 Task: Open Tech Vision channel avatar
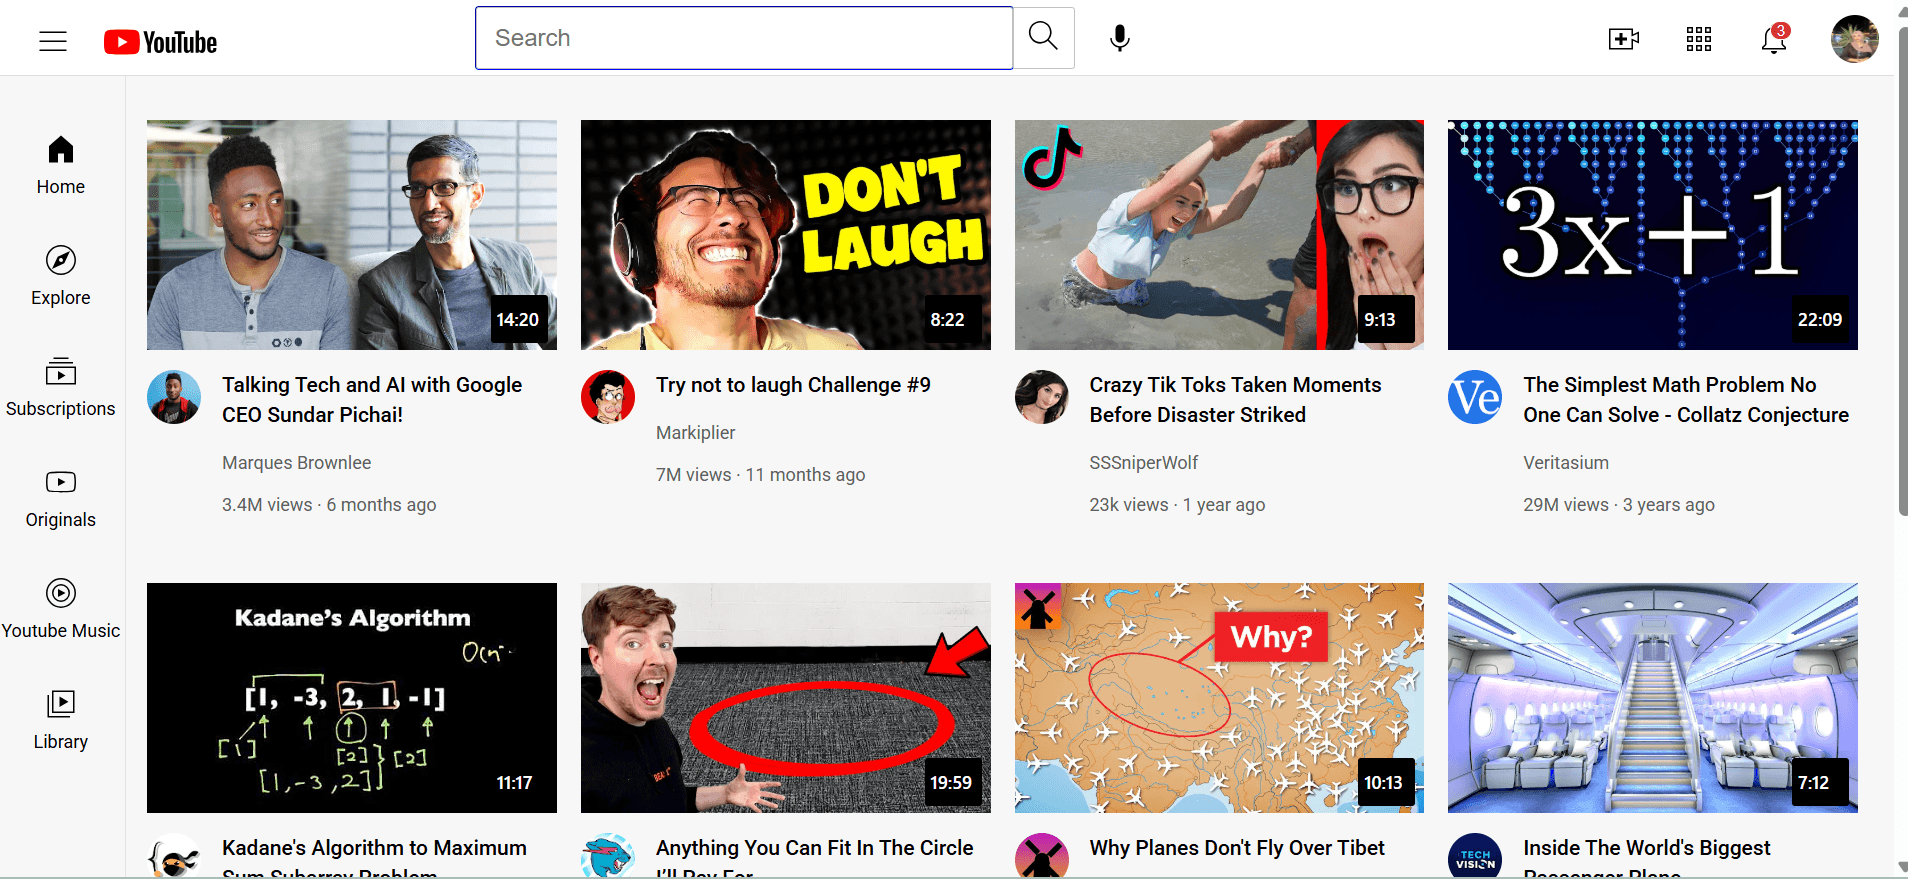1475,858
